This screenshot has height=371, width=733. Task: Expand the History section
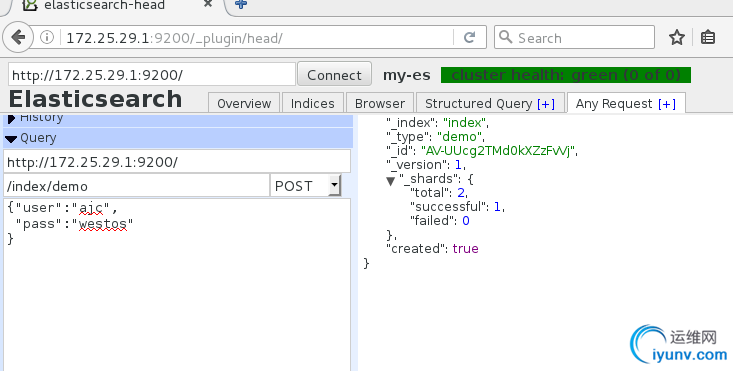178,120
